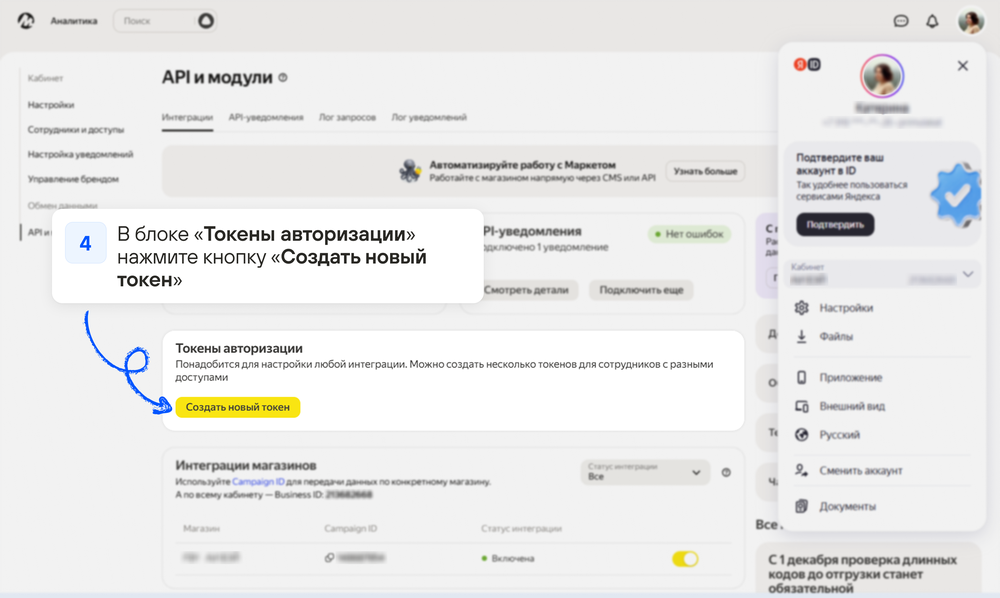Click the Магазин column header
1000x598 pixels.
click(202, 529)
